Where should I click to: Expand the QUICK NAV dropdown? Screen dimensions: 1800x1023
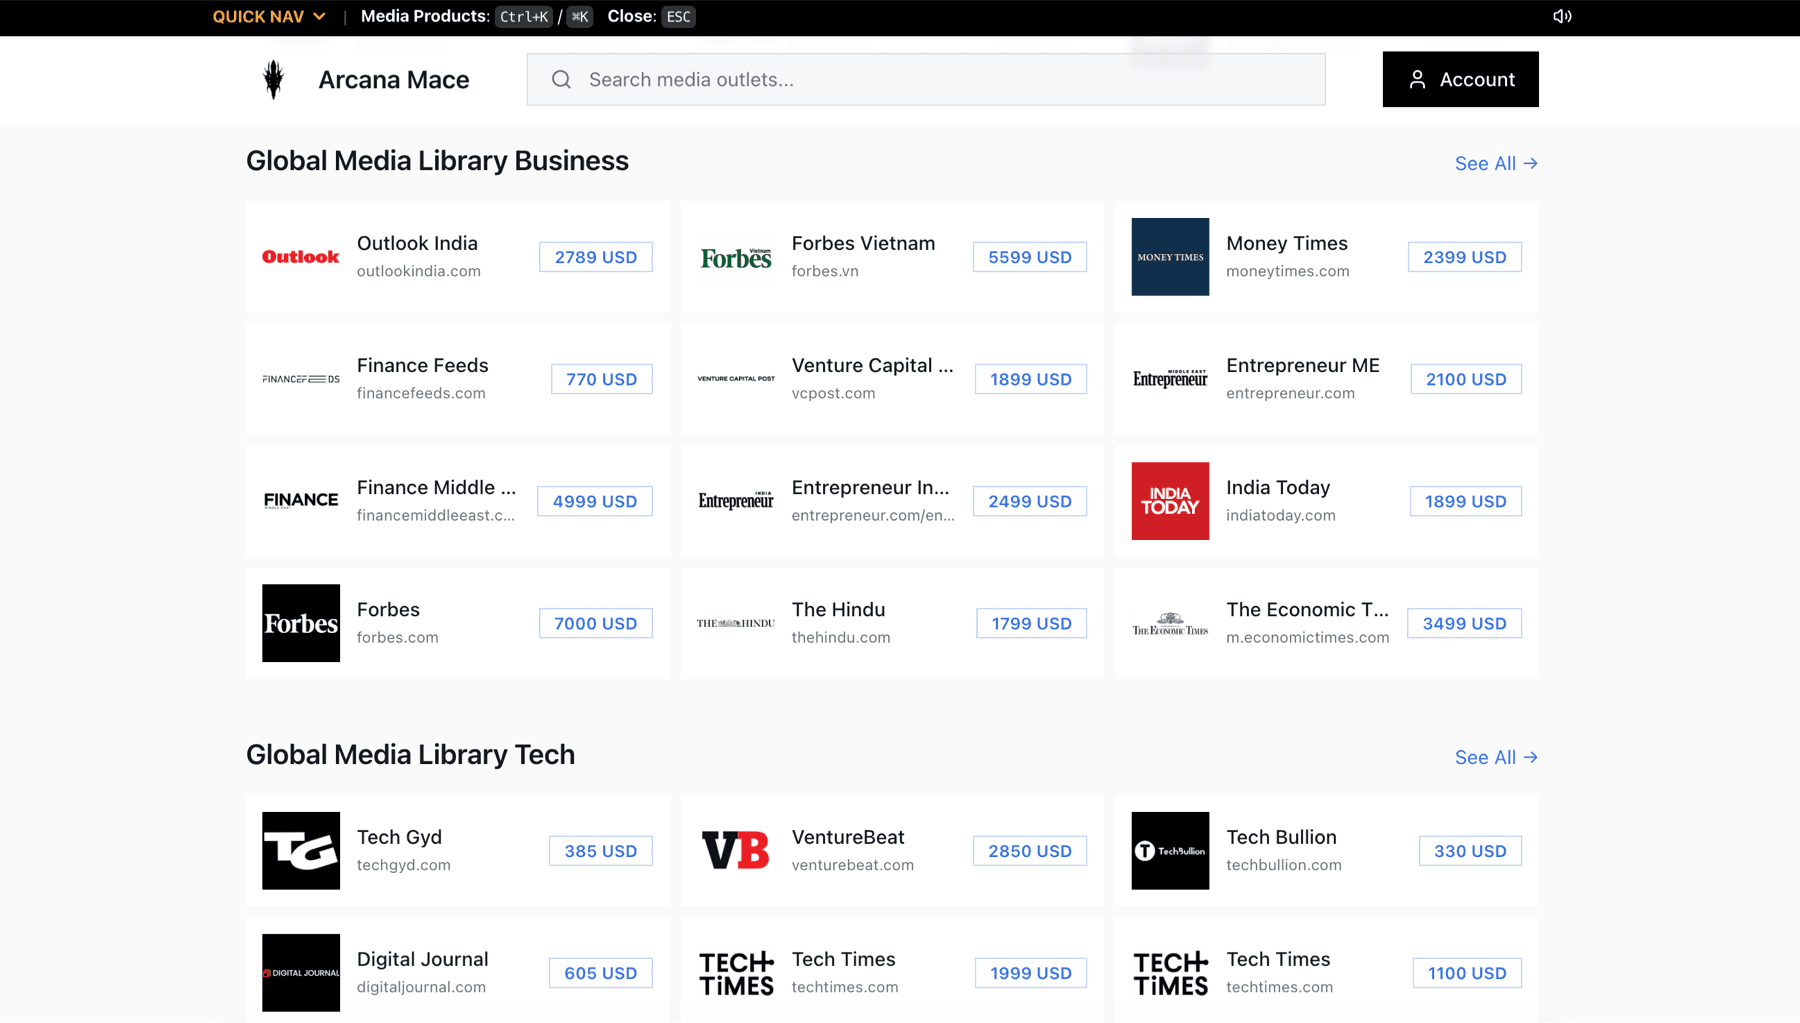tap(269, 16)
